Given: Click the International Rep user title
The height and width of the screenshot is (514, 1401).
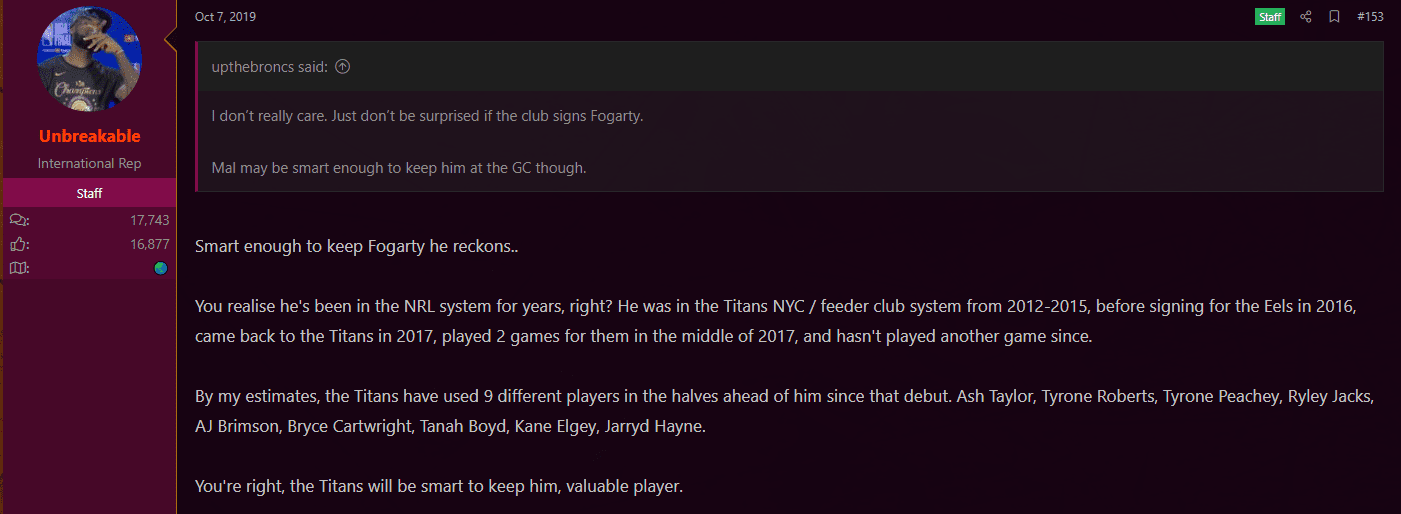Looking at the screenshot, I should coord(90,163).
